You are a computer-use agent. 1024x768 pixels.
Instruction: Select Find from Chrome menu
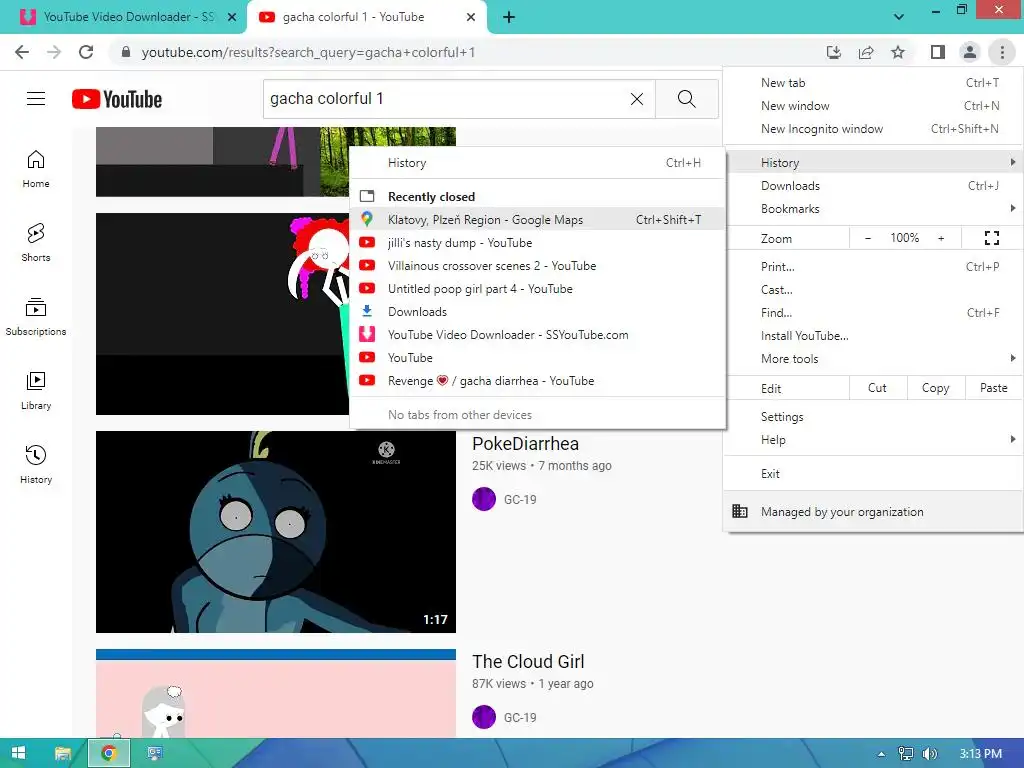point(874,313)
